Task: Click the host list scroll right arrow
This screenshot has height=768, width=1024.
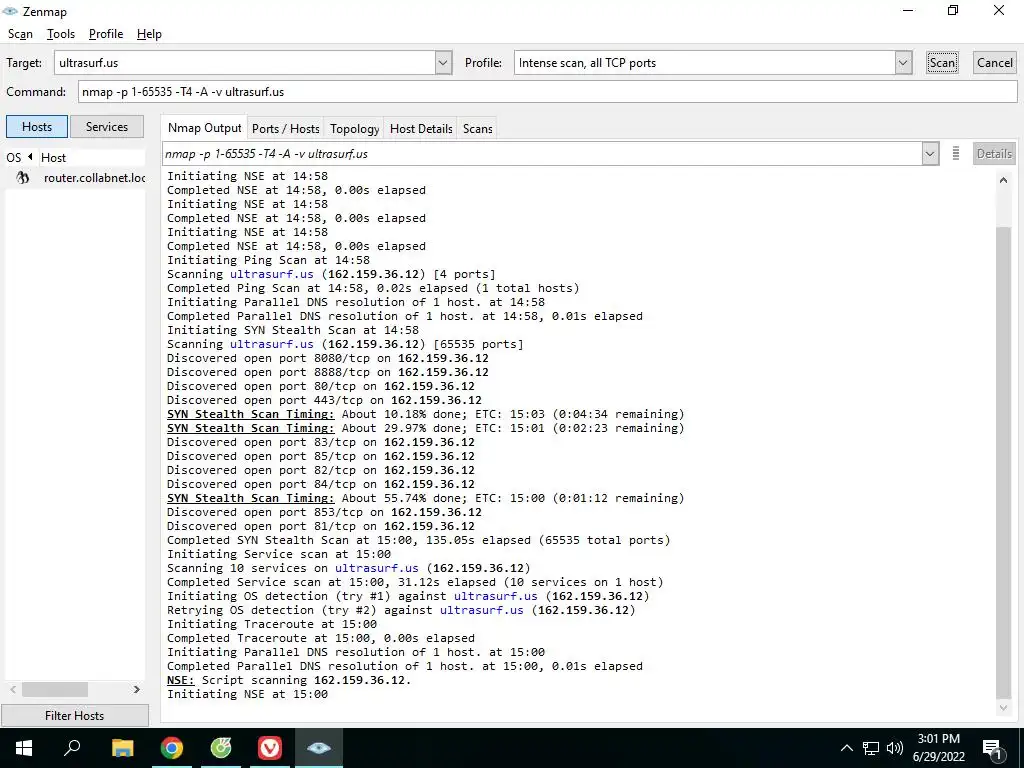Action: pyautogui.click(x=136, y=690)
